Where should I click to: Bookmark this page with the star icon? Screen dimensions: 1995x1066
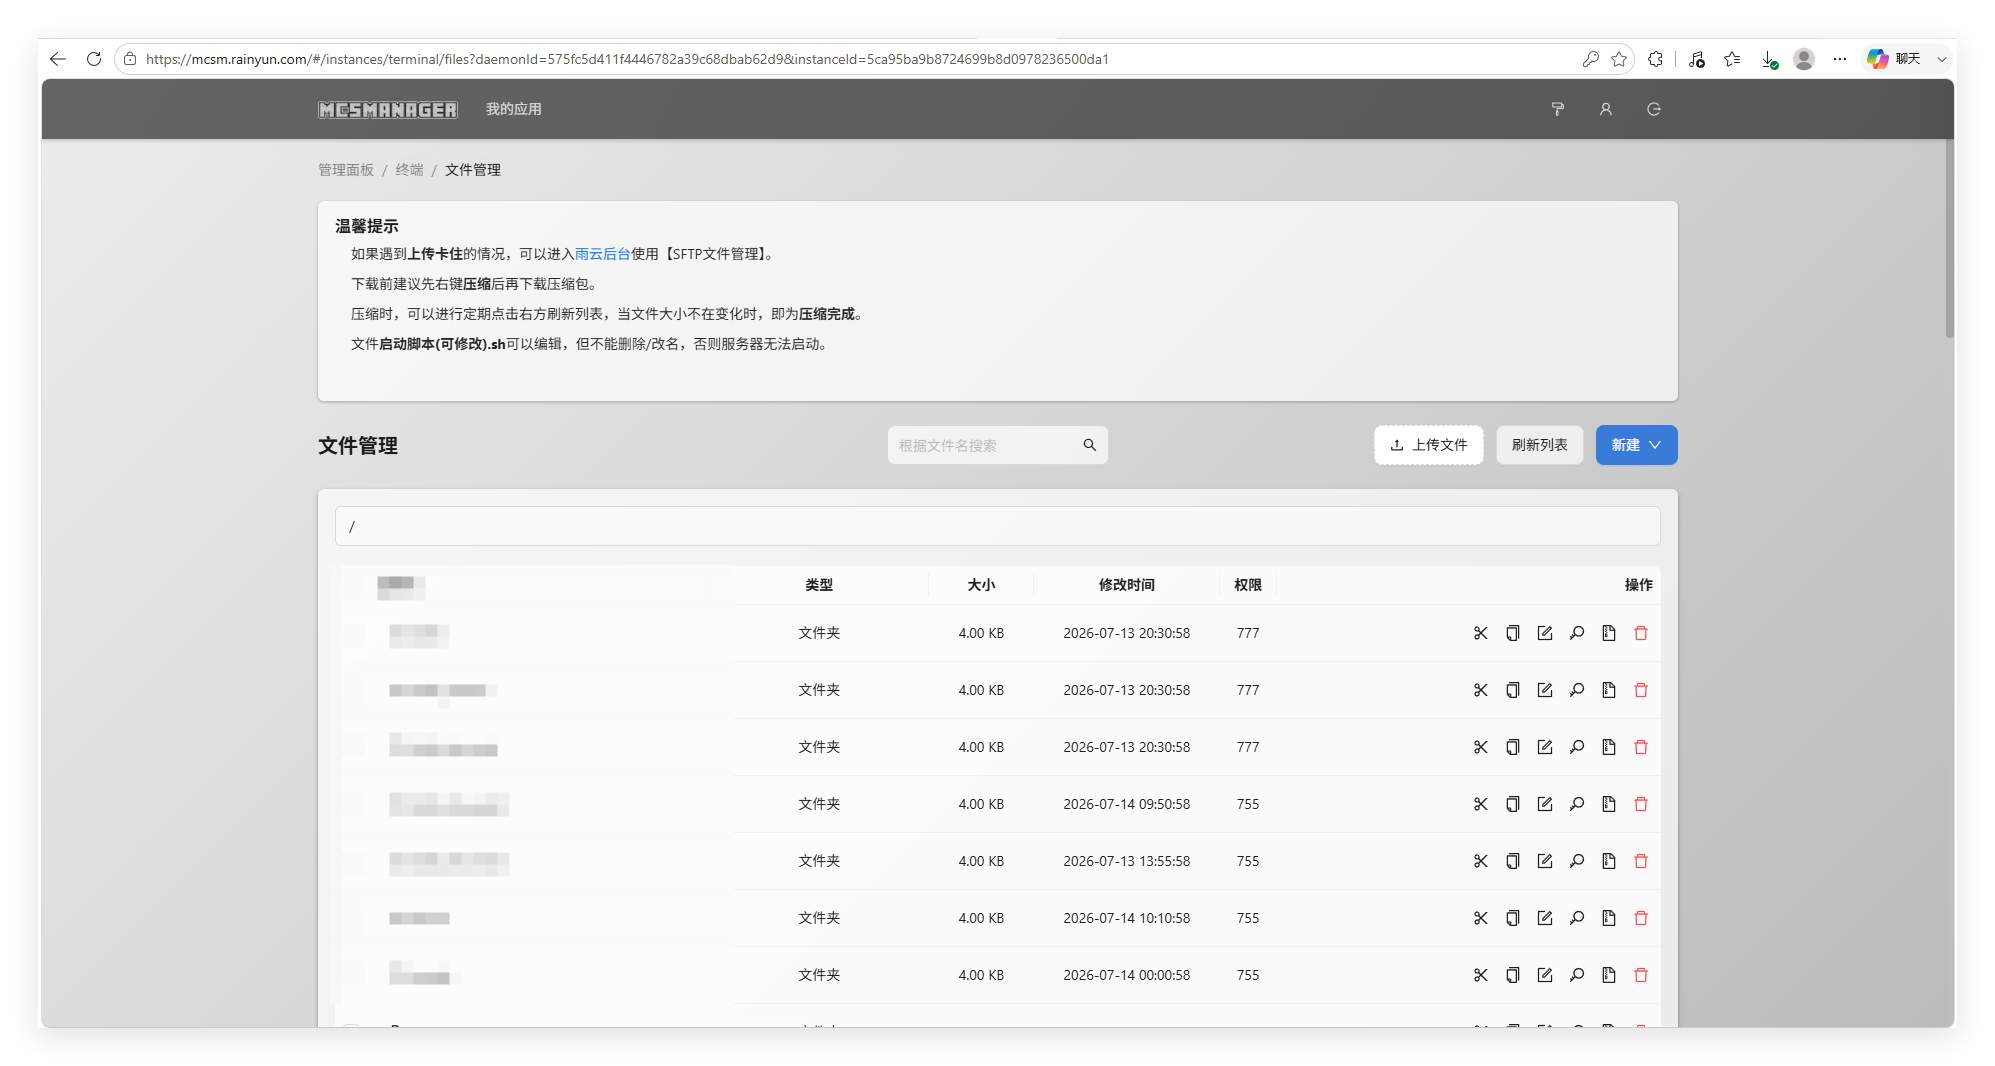click(1619, 59)
